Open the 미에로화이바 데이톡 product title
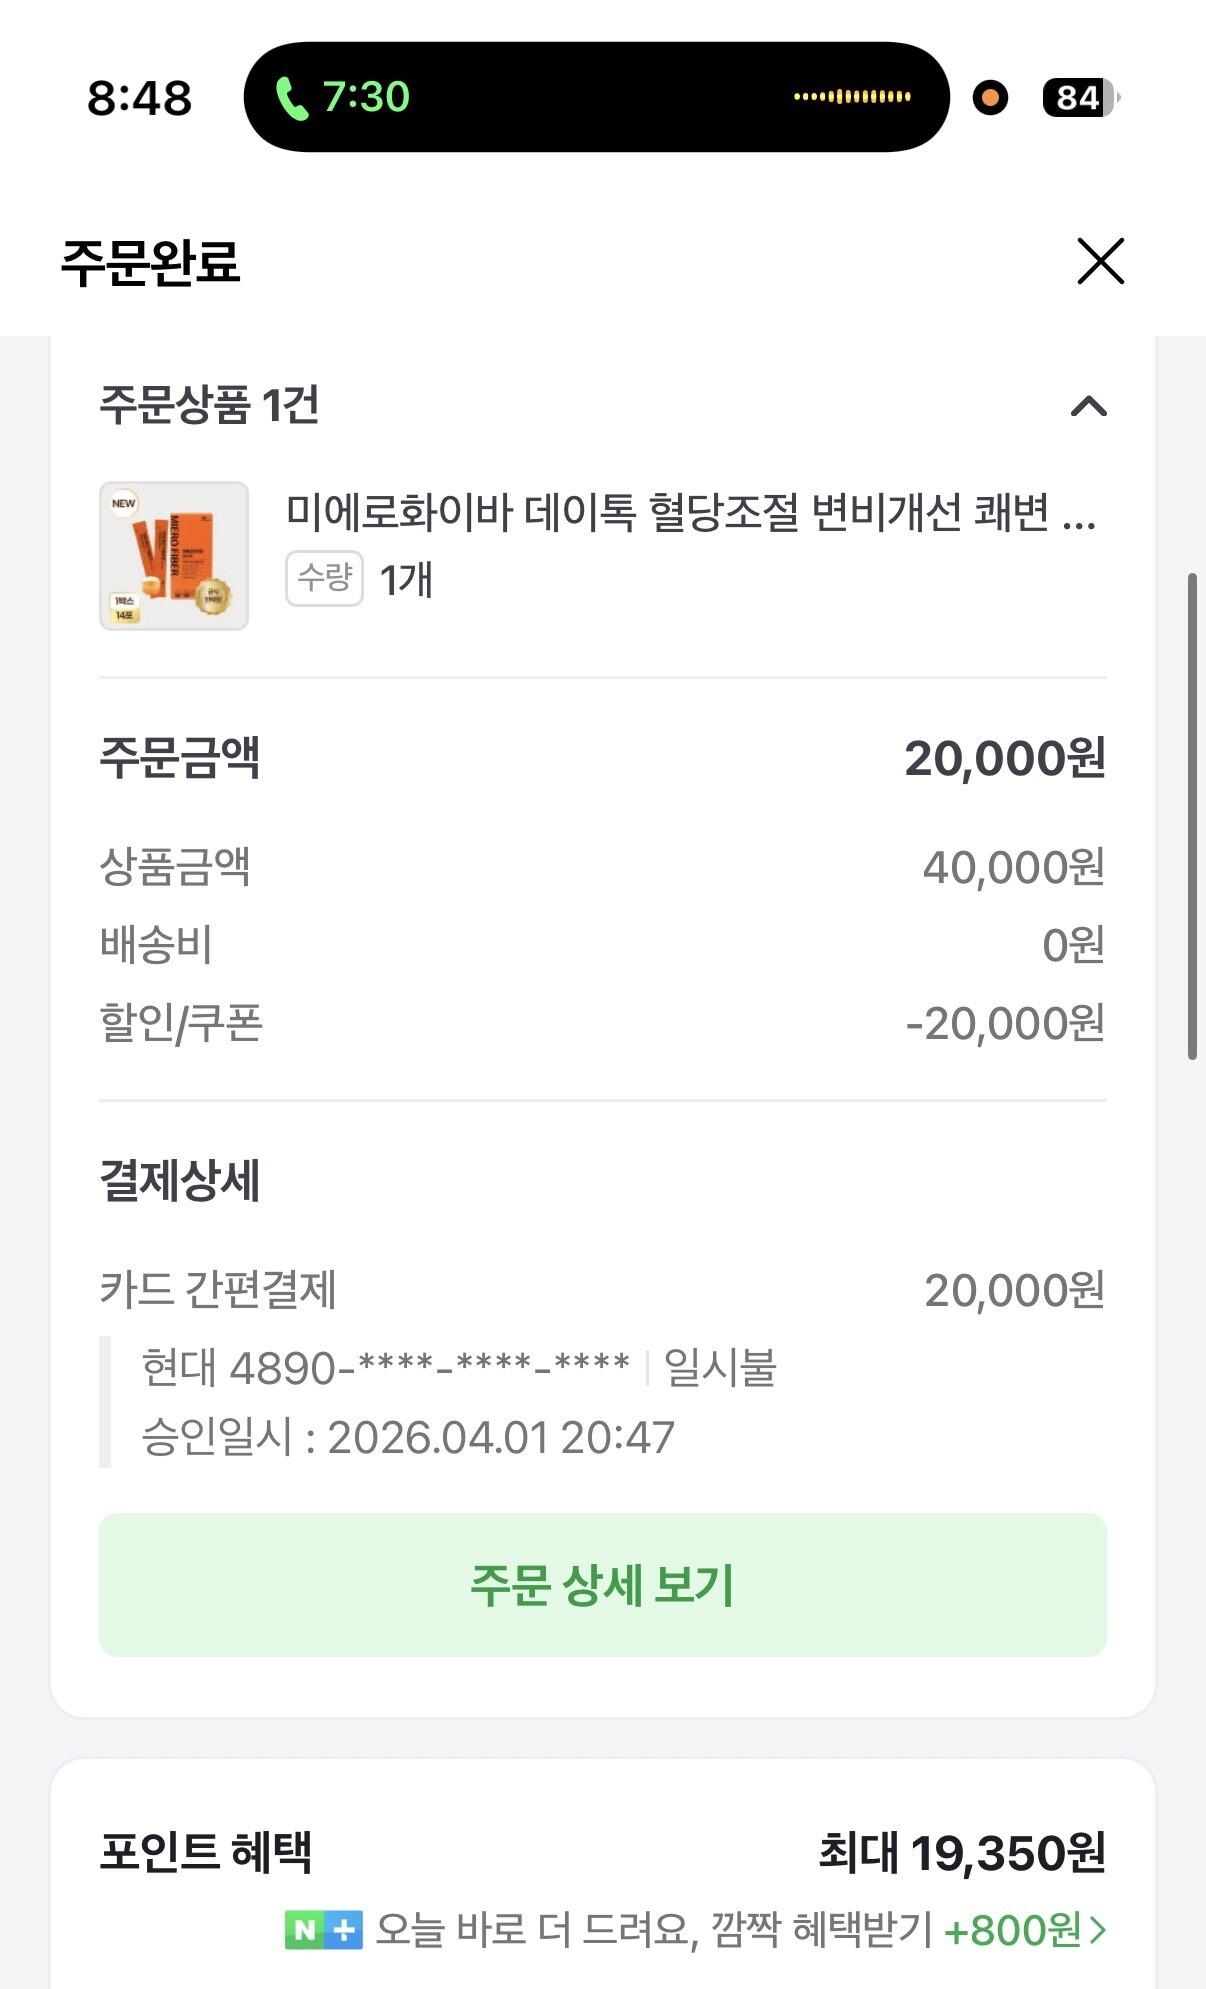Image resolution: width=1206 pixels, height=1989 pixels. 690,513
